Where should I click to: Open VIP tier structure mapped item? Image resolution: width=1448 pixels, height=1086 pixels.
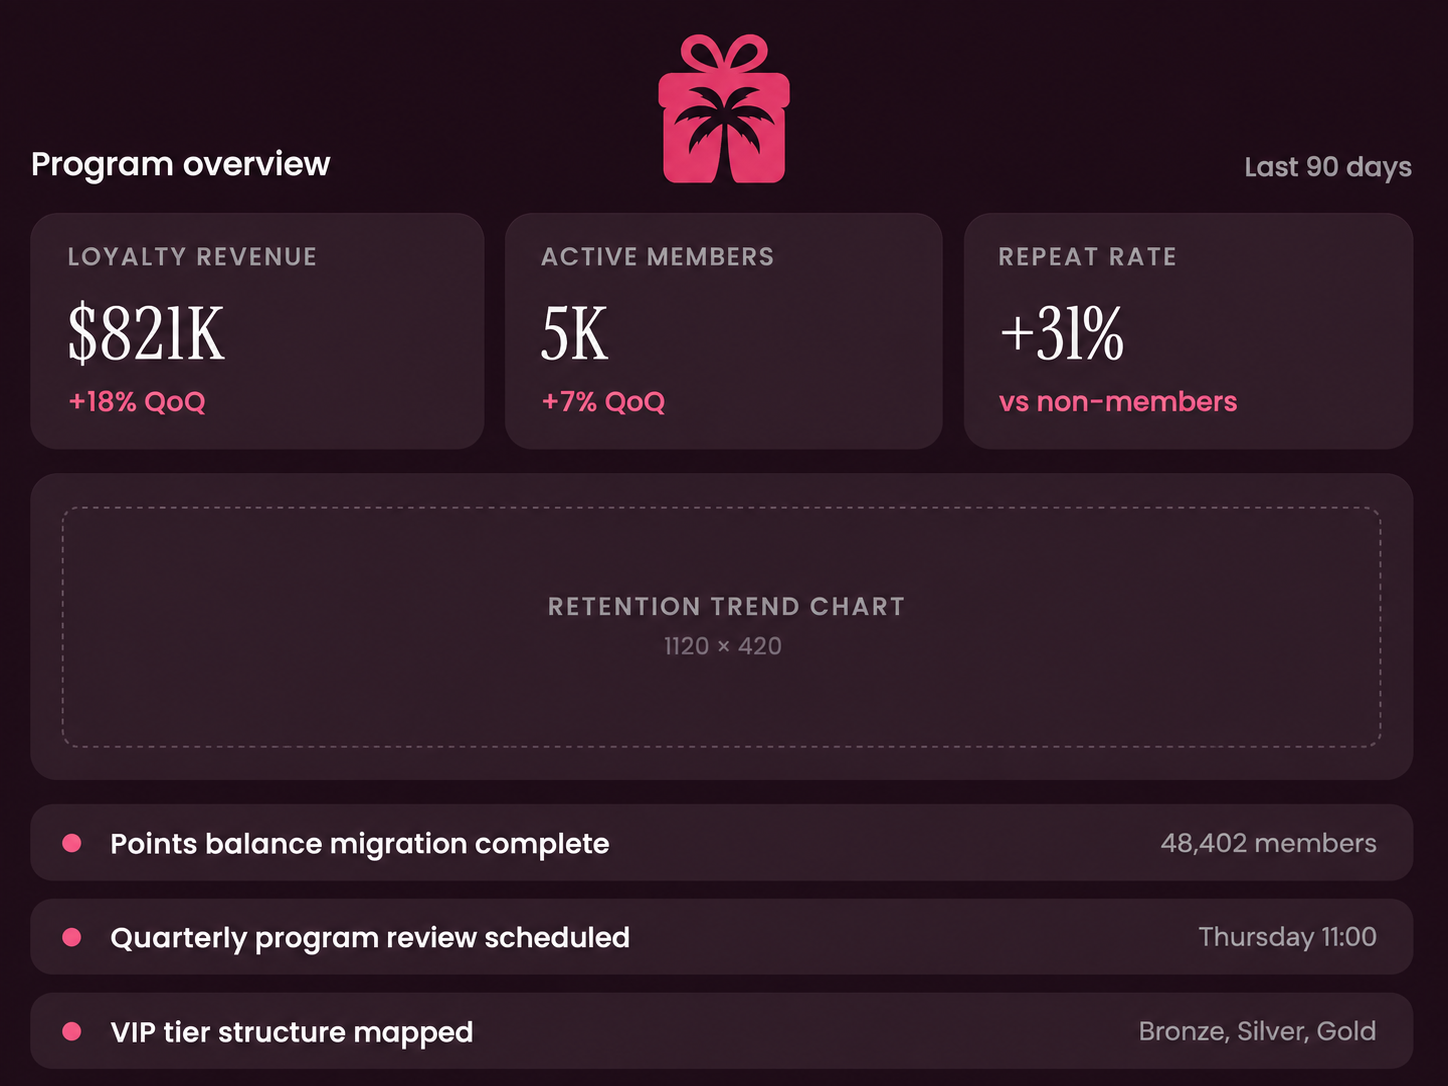pos(722,1031)
